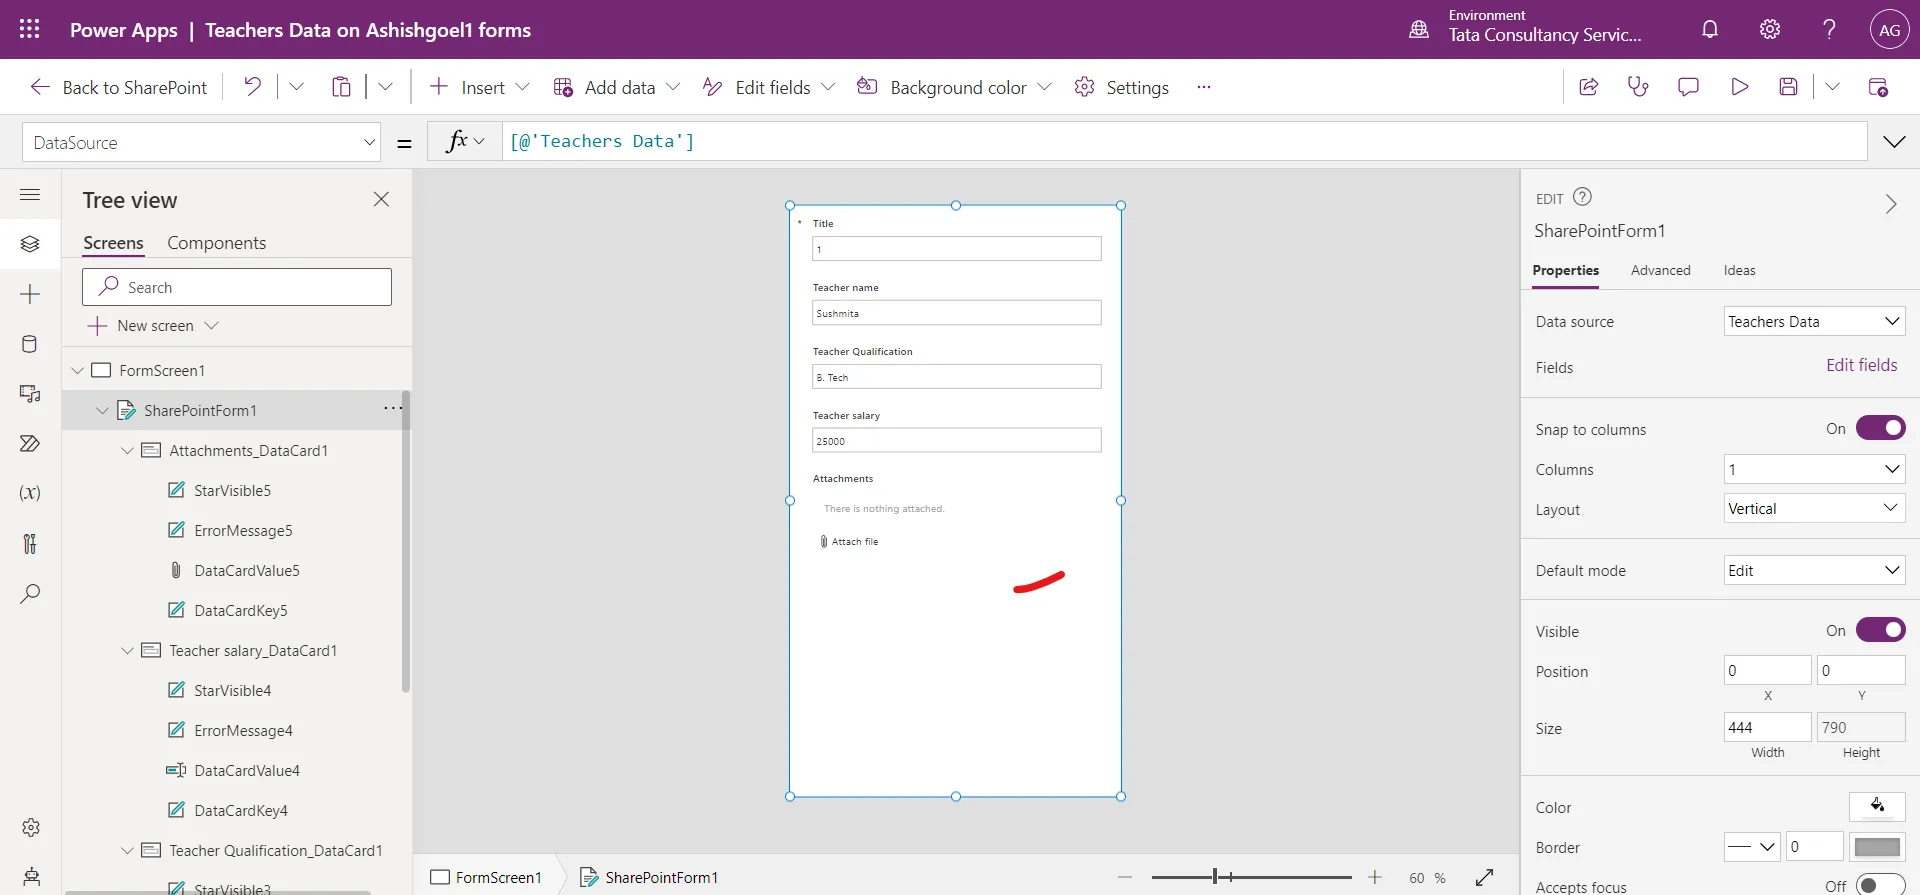Open the sidebar Search magnifier icon

click(x=30, y=594)
